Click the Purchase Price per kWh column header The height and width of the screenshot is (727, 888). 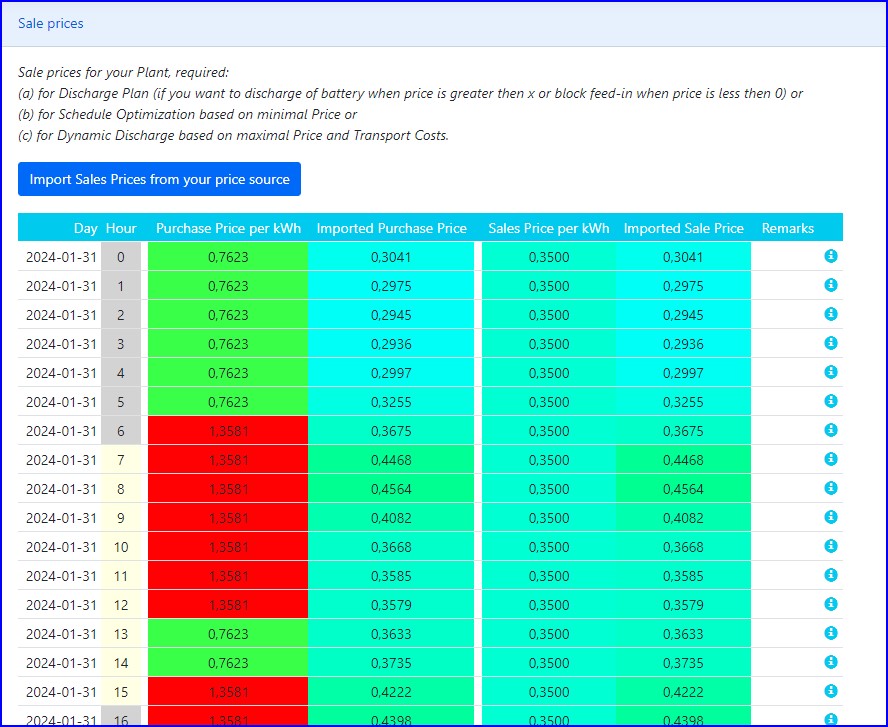click(x=228, y=228)
